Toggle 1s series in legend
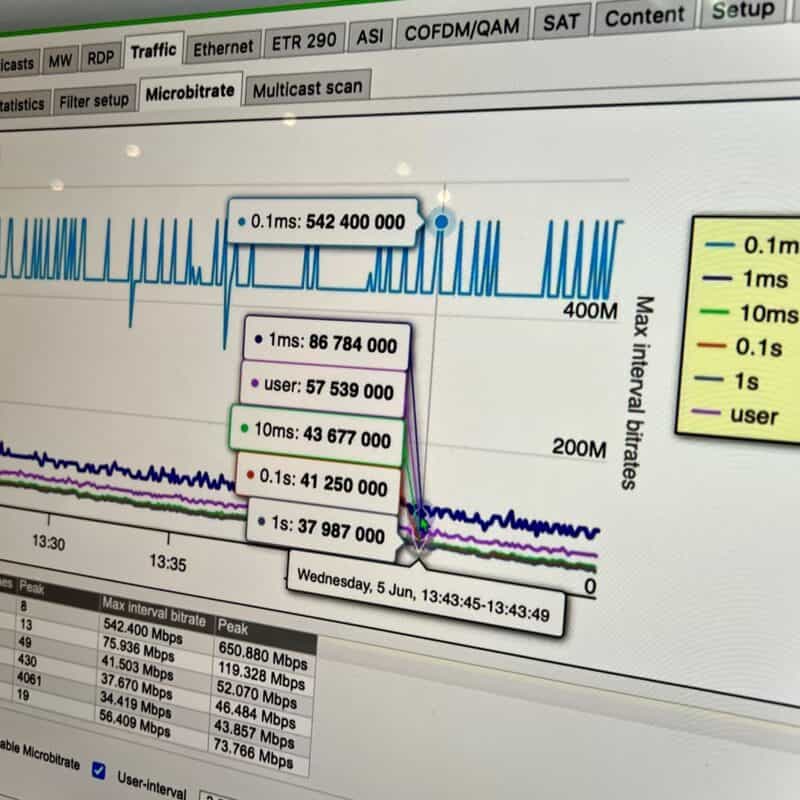The image size is (800, 800). point(727,381)
